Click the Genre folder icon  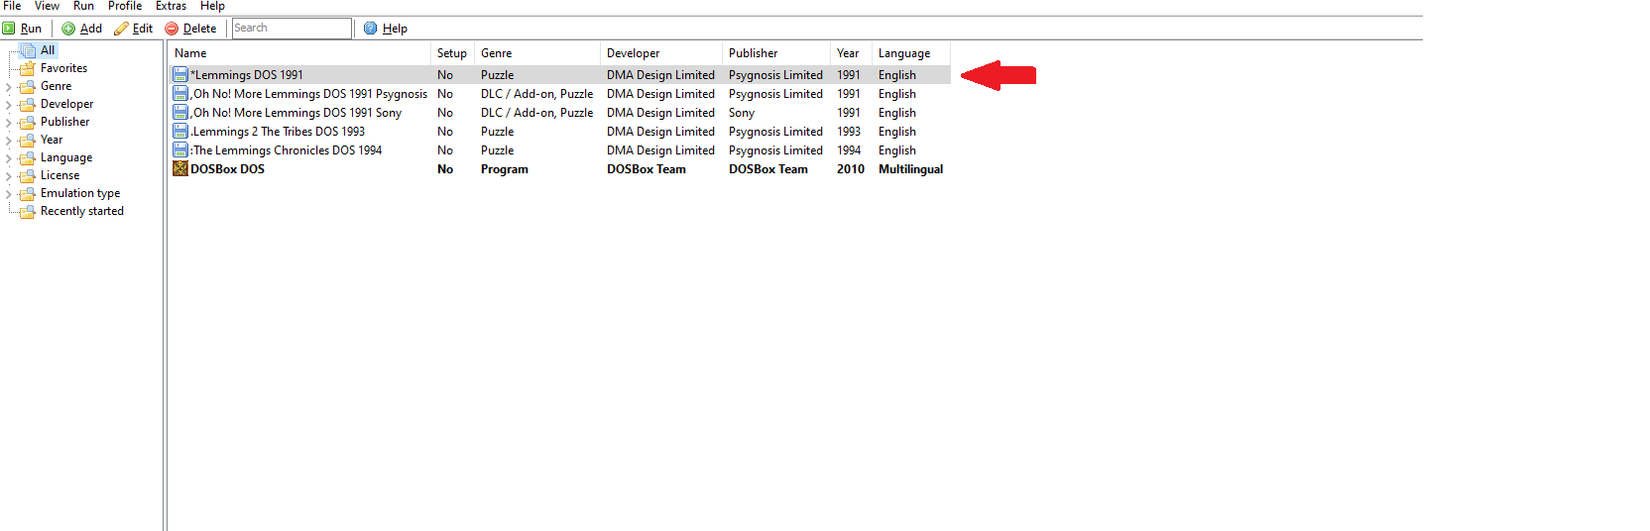coord(28,86)
